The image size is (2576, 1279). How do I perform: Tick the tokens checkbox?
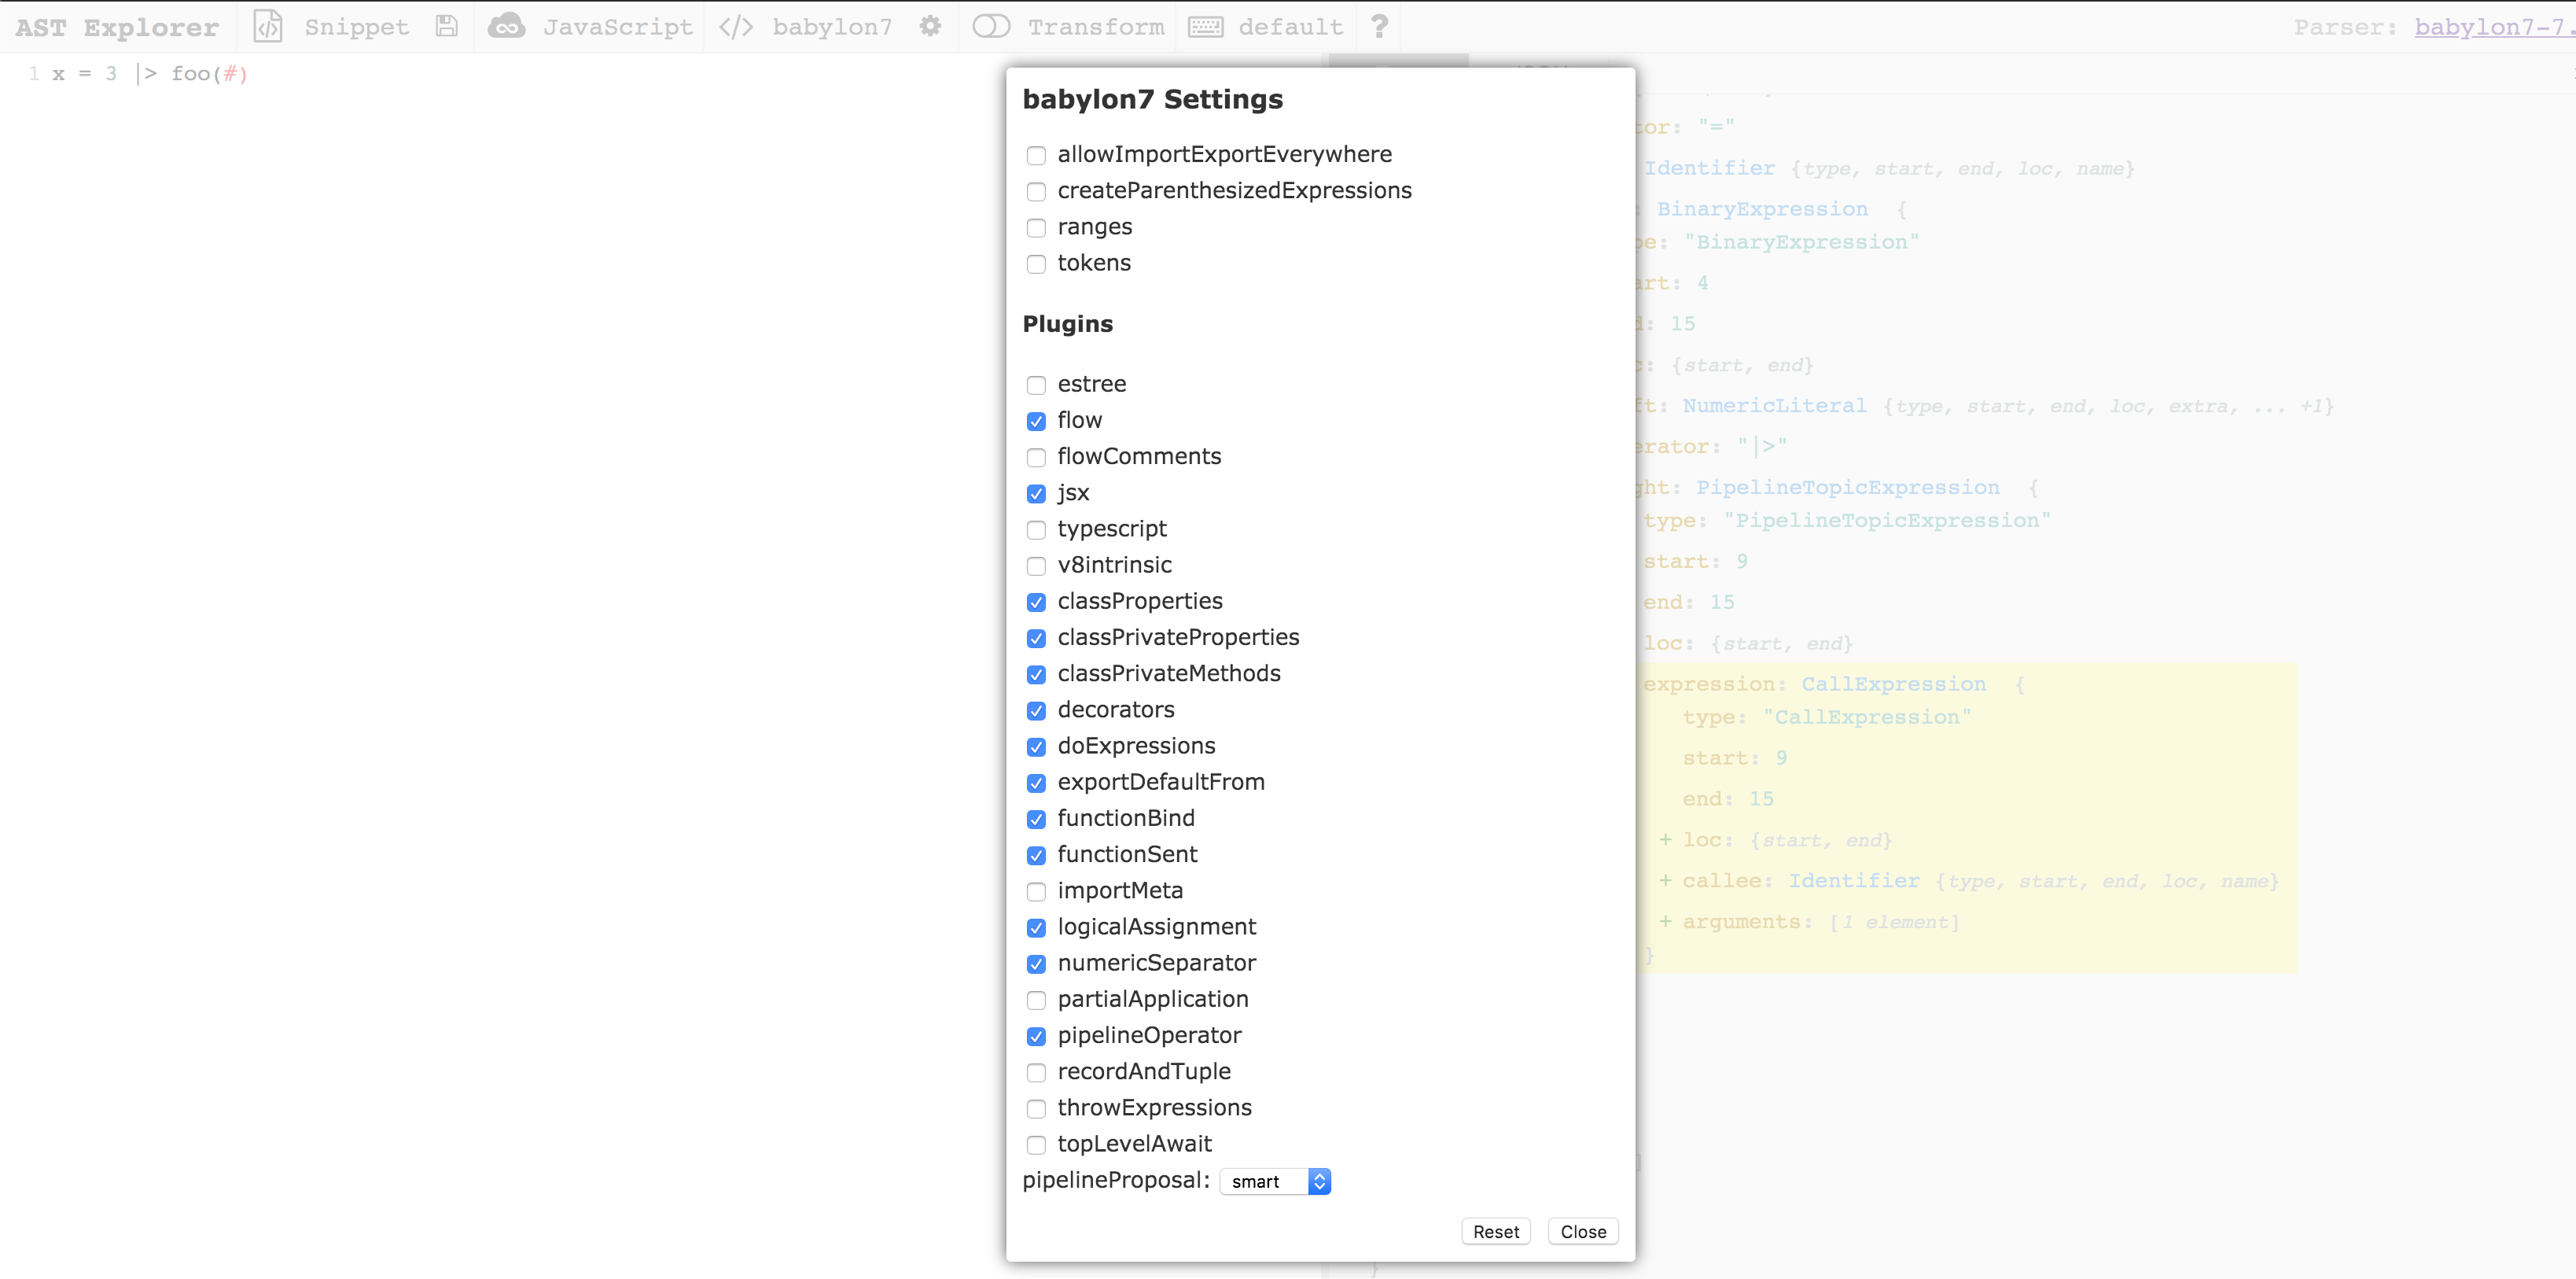1036,264
